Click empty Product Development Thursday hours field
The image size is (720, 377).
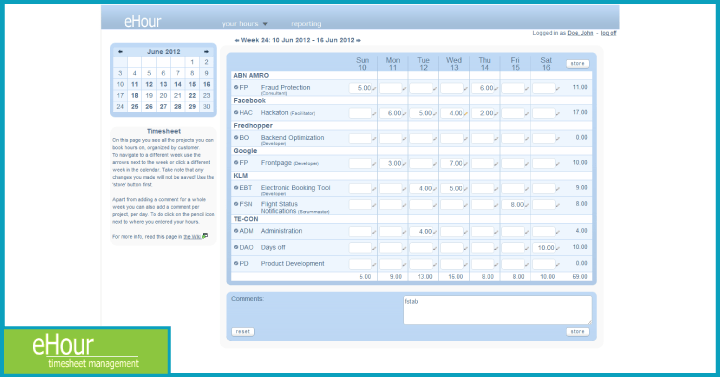coord(483,264)
